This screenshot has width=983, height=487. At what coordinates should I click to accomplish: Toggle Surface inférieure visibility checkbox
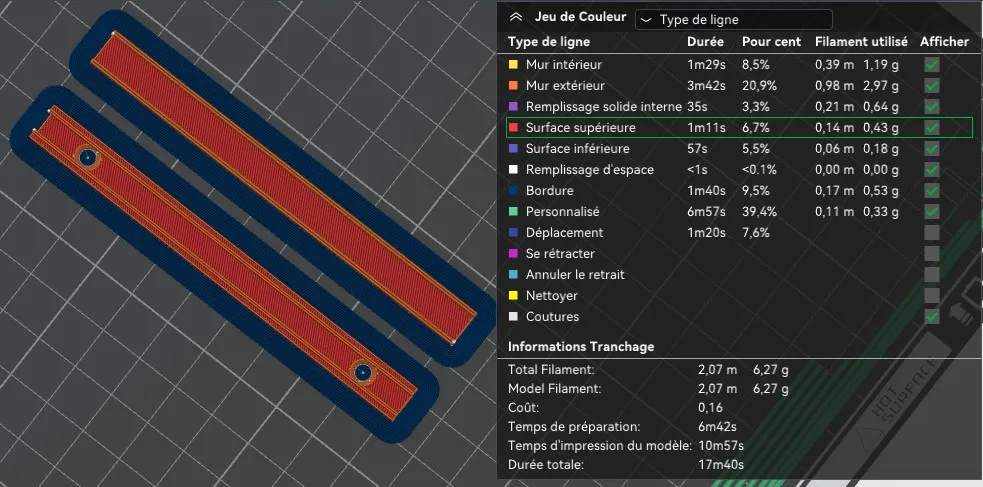coord(932,149)
